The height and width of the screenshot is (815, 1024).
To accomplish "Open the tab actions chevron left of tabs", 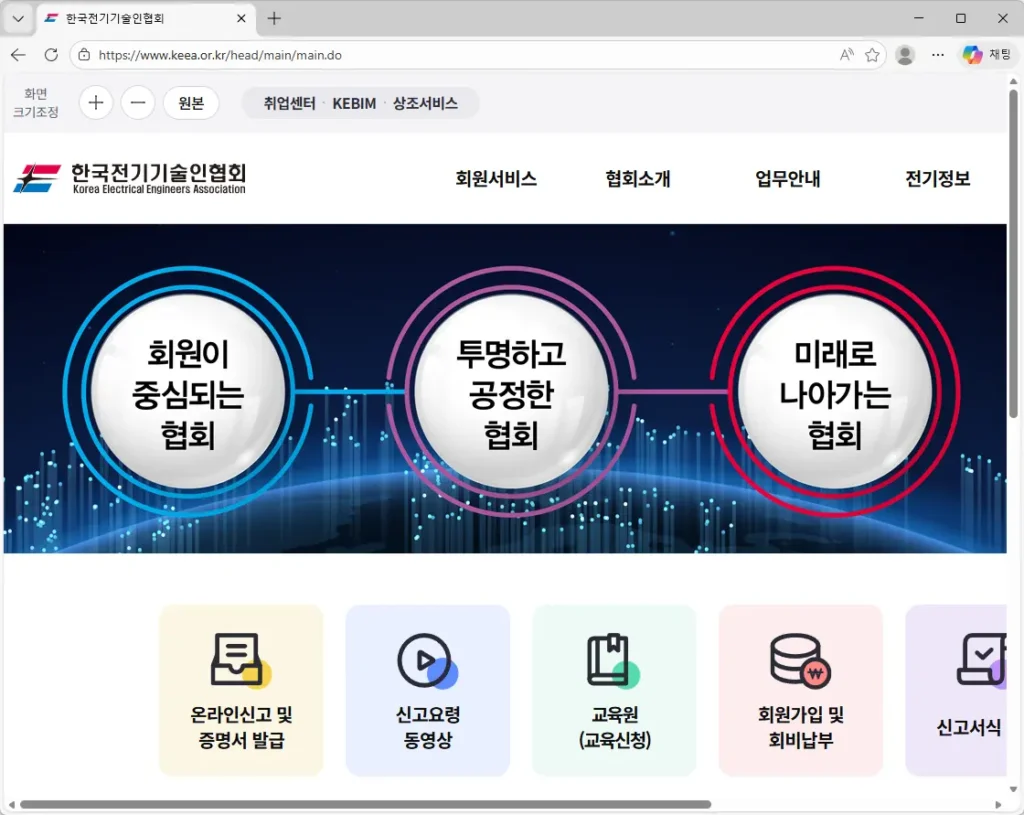I will coord(17,18).
